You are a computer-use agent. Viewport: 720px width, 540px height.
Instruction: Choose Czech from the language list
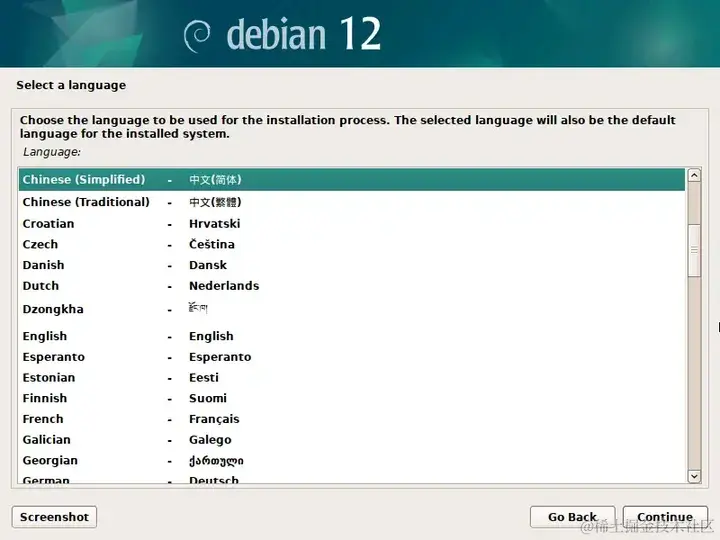point(352,244)
